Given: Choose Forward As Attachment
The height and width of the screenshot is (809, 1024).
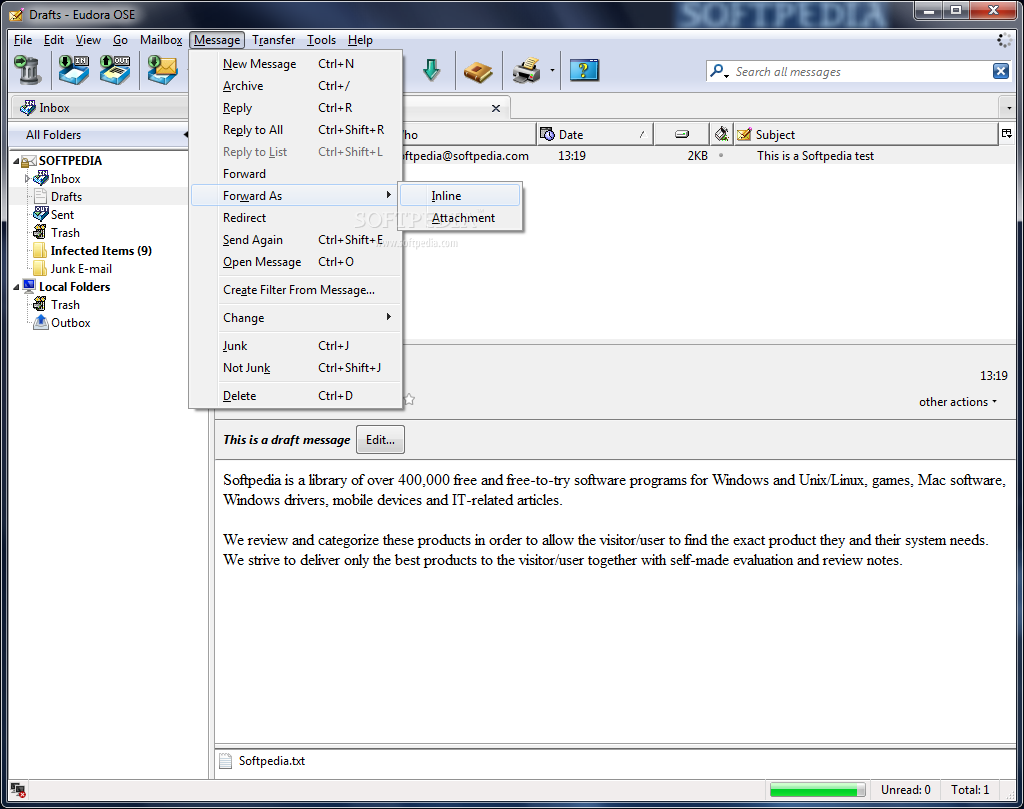Looking at the screenshot, I should click(460, 217).
